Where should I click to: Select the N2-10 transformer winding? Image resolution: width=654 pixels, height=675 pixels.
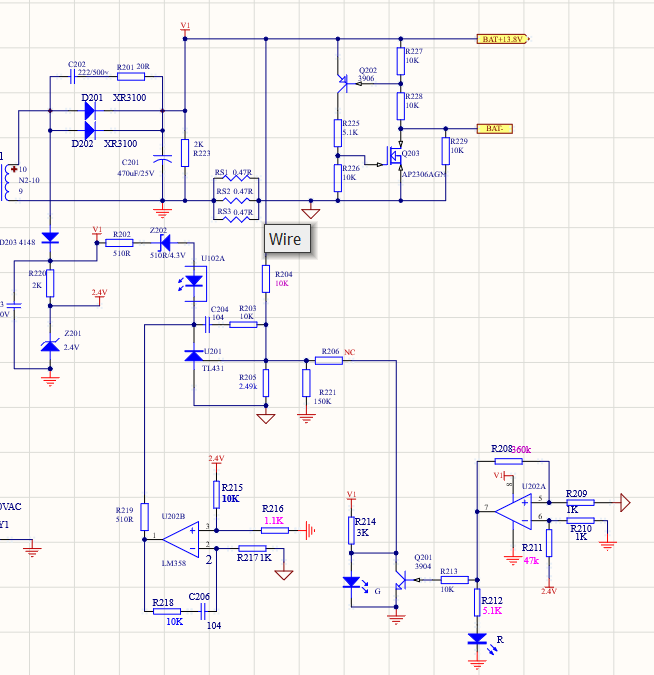[x=8, y=183]
